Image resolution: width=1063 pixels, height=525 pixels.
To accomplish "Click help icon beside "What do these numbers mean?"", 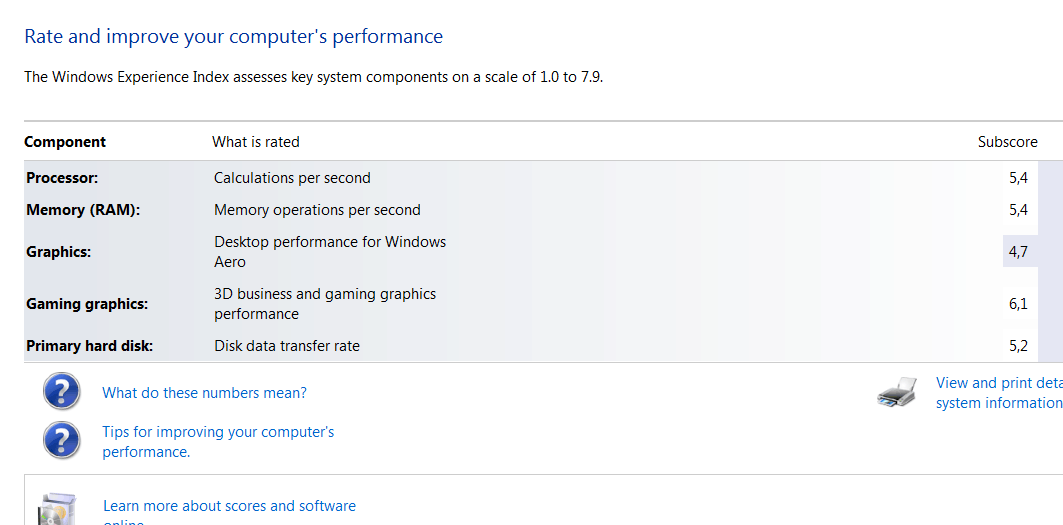I will point(62,391).
